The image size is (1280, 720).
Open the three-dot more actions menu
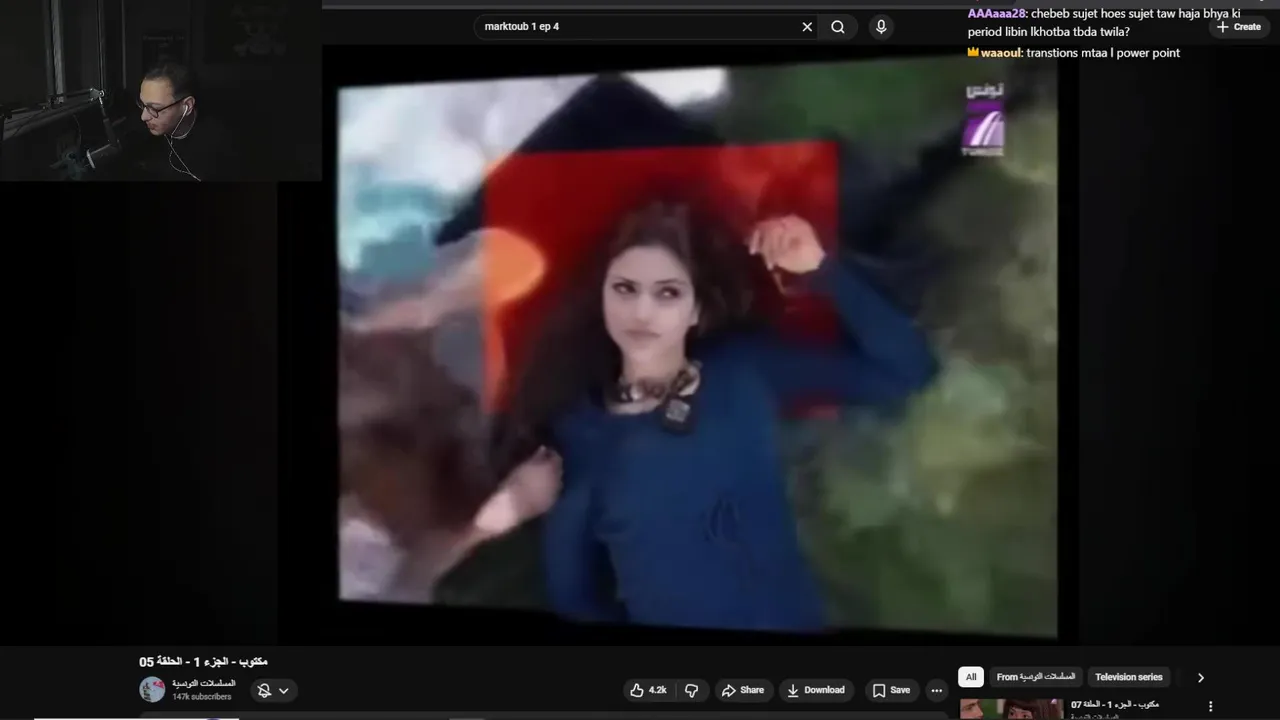pos(936,690)
